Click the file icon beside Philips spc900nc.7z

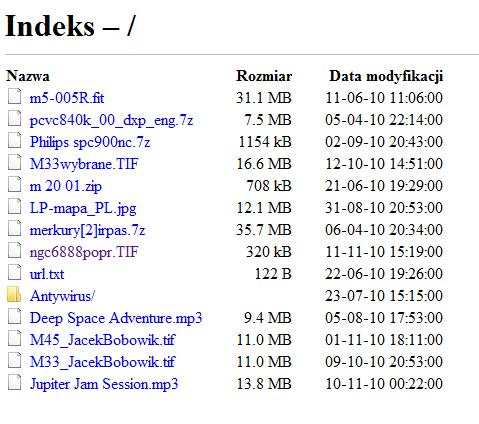[x=14, y=140]
